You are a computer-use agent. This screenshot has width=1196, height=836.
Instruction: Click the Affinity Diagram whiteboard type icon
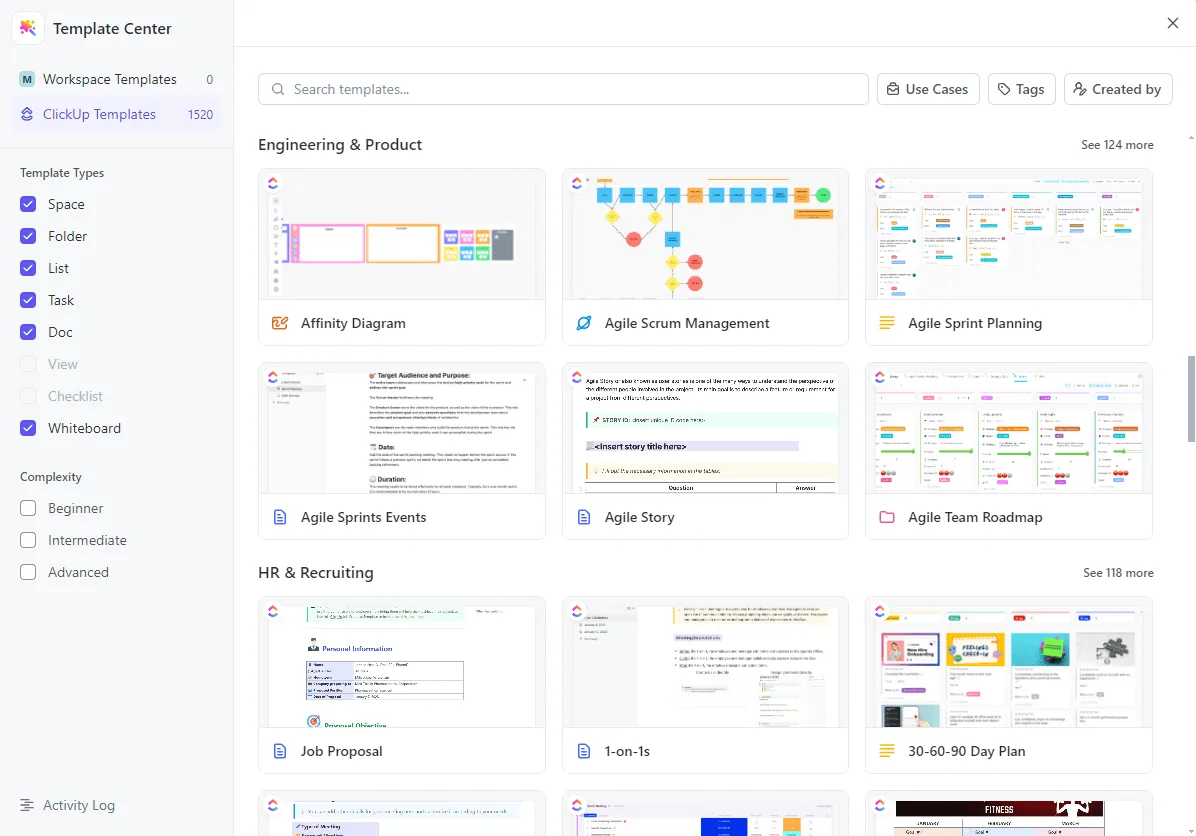tap(280, 323)
